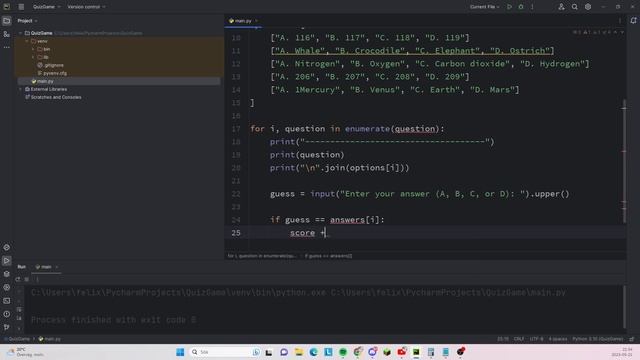Open the Problems tool window icon
Viewport: 640px width, 360px height.
7,314
